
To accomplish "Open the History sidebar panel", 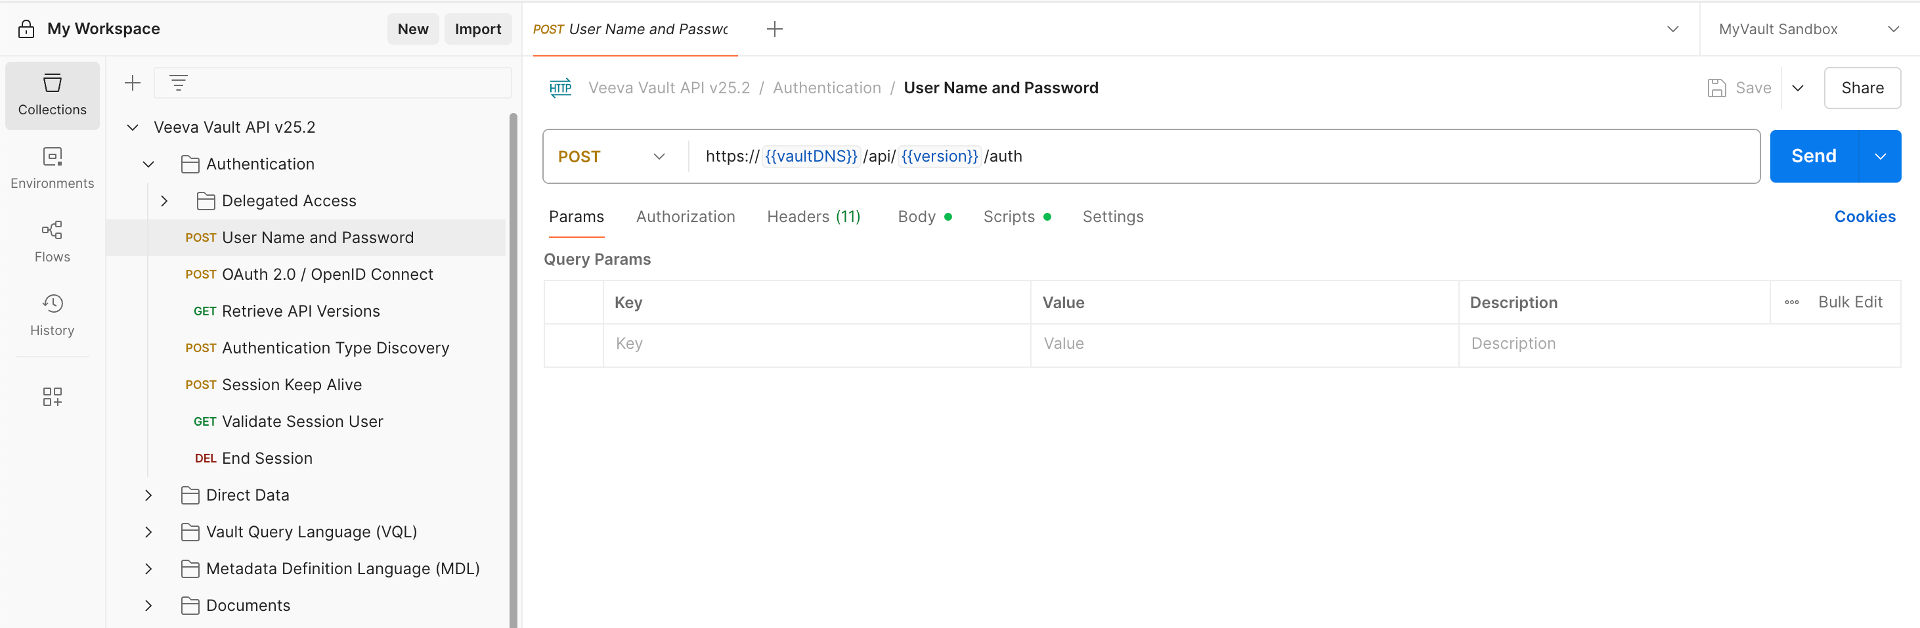I will click(x=52, y=315).
